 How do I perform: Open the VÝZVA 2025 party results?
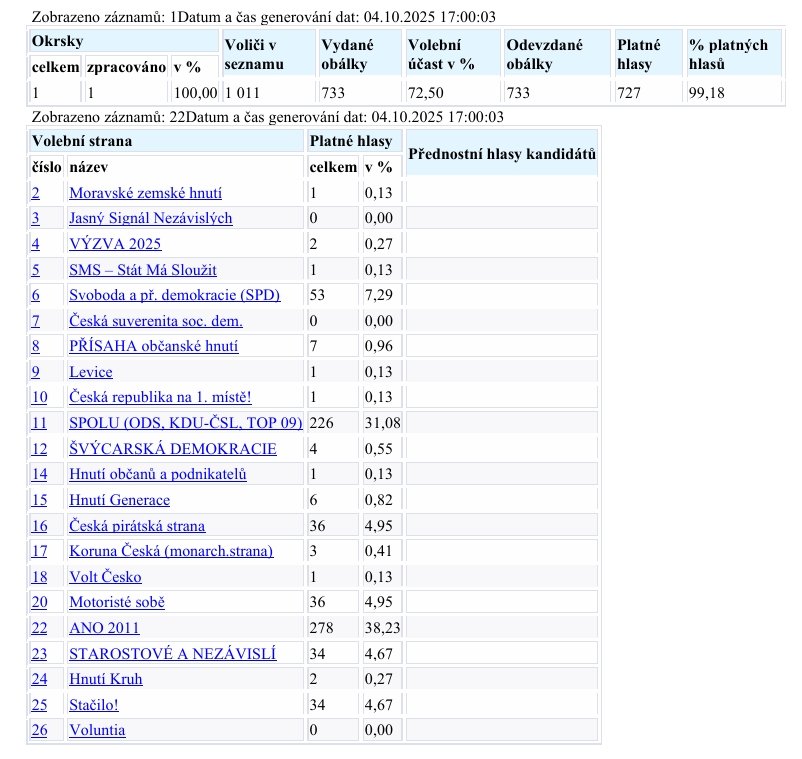pos(114,244)
